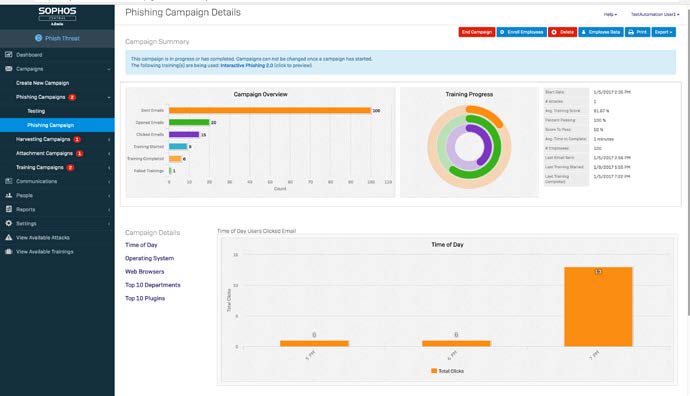Expand the Training Campaigns submenu arrow
Screen dimensions: 690x396
click(x=109, y=168)
